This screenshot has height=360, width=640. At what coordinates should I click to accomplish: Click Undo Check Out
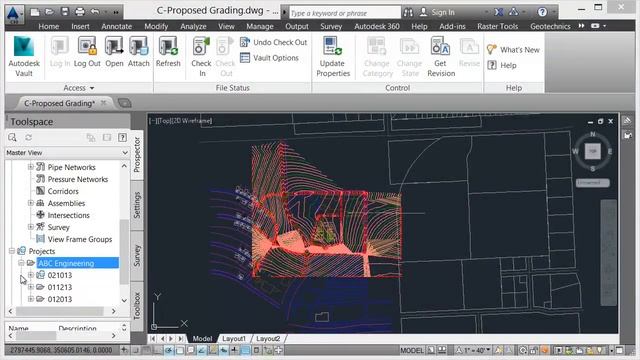click(273, 42)
